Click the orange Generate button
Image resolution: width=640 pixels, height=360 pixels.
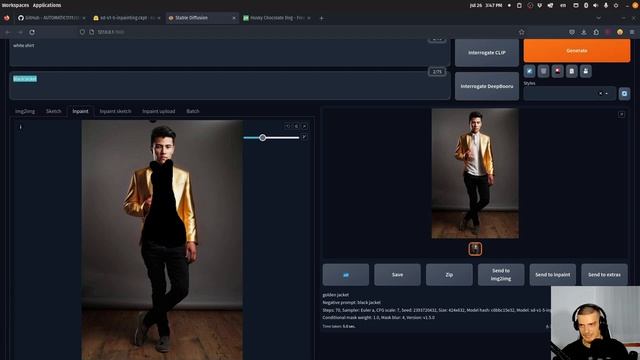point(577,51)
